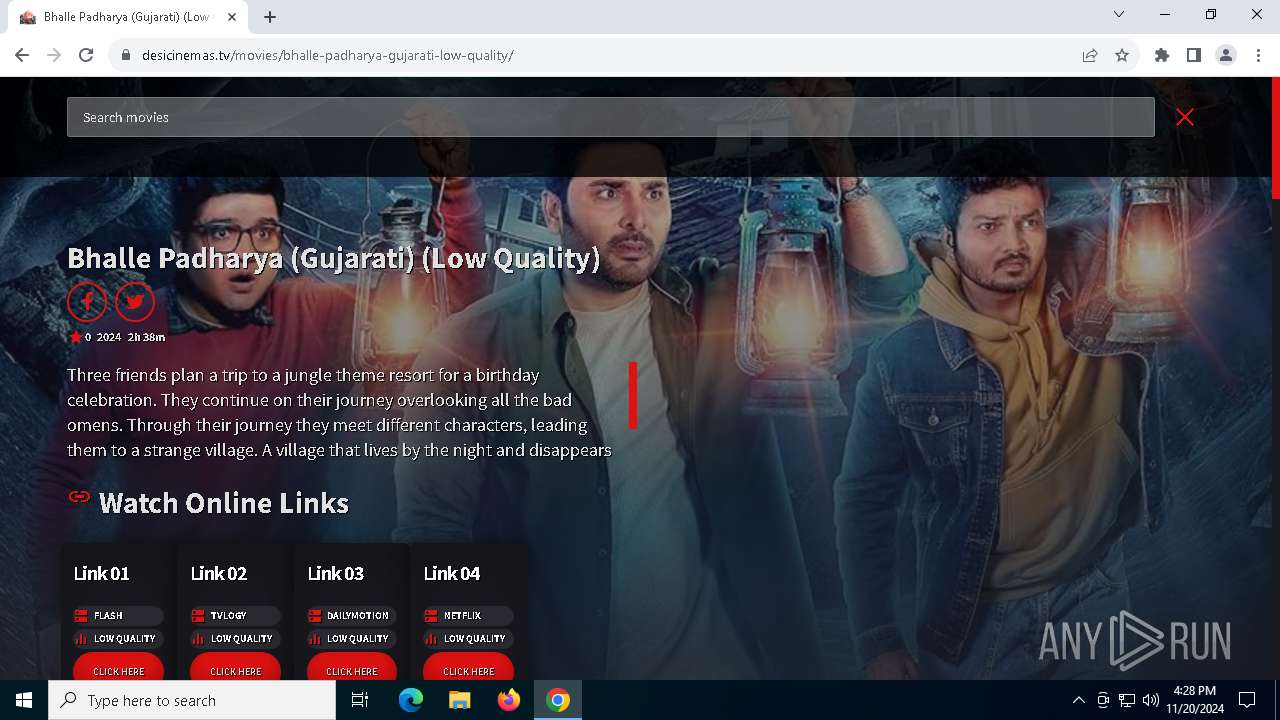Reload the current page
1280x720 pixels.
86,55
